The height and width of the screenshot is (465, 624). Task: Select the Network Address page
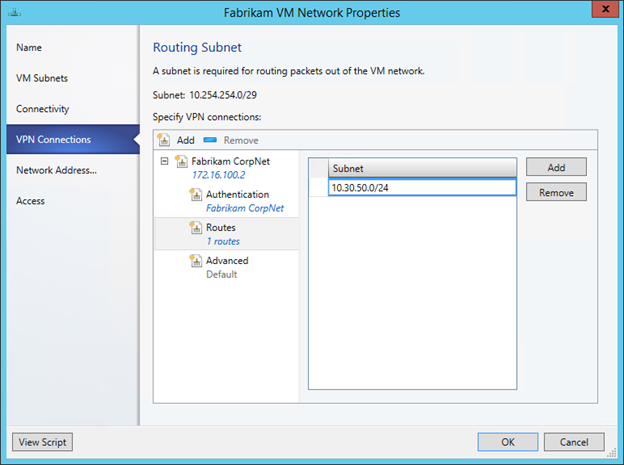[56, 170]
